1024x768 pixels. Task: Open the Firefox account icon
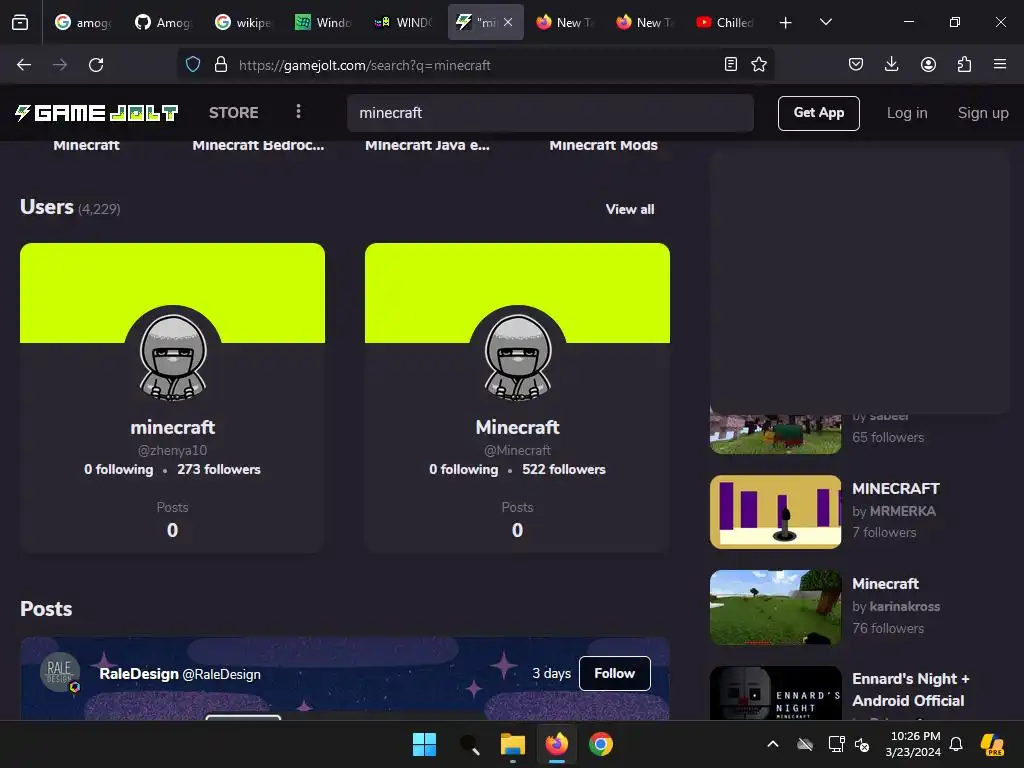(x=928, y=64)
